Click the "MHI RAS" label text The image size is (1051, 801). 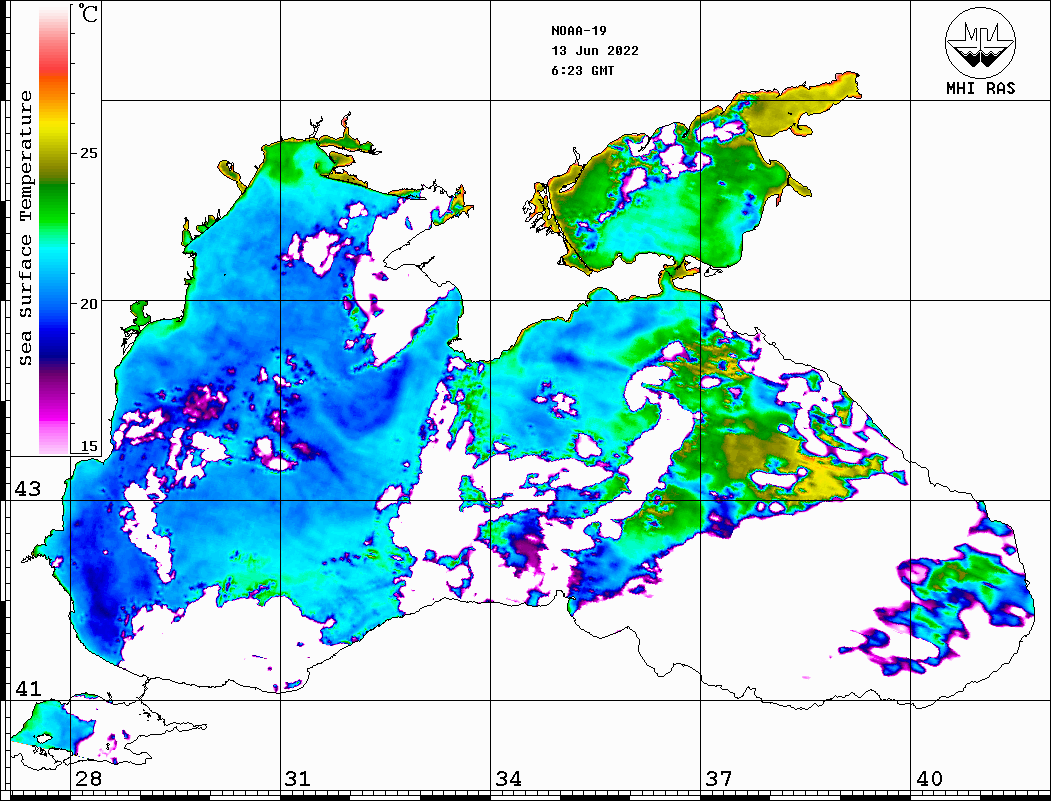[980, 88]
